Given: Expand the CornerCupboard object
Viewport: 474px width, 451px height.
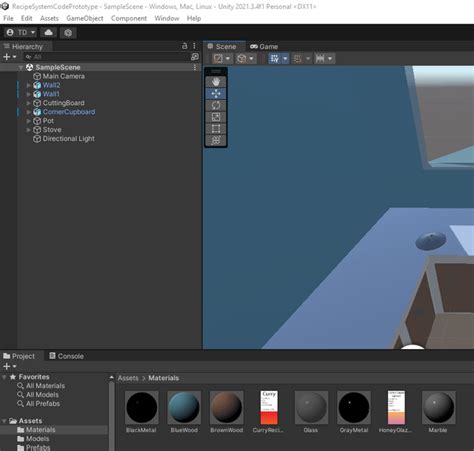Looking at the screenshot, I should tap(29, 112).
